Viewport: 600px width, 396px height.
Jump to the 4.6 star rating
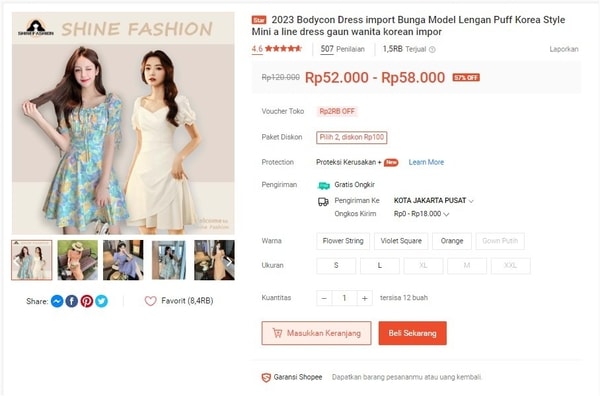click(x=276, y=49)
